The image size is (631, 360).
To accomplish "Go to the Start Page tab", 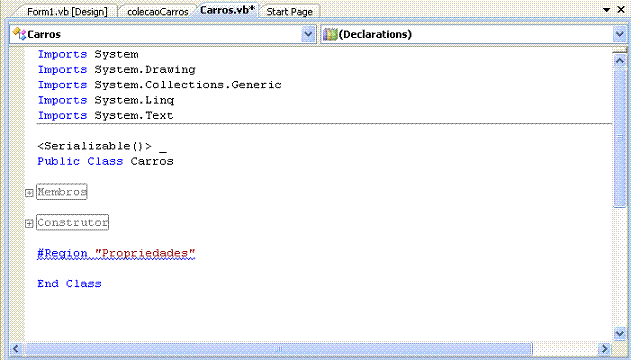I will pos(289,12).
